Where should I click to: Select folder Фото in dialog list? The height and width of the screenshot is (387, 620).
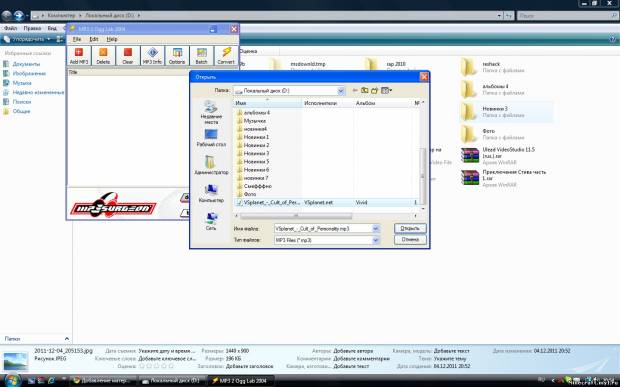[246, 194]
